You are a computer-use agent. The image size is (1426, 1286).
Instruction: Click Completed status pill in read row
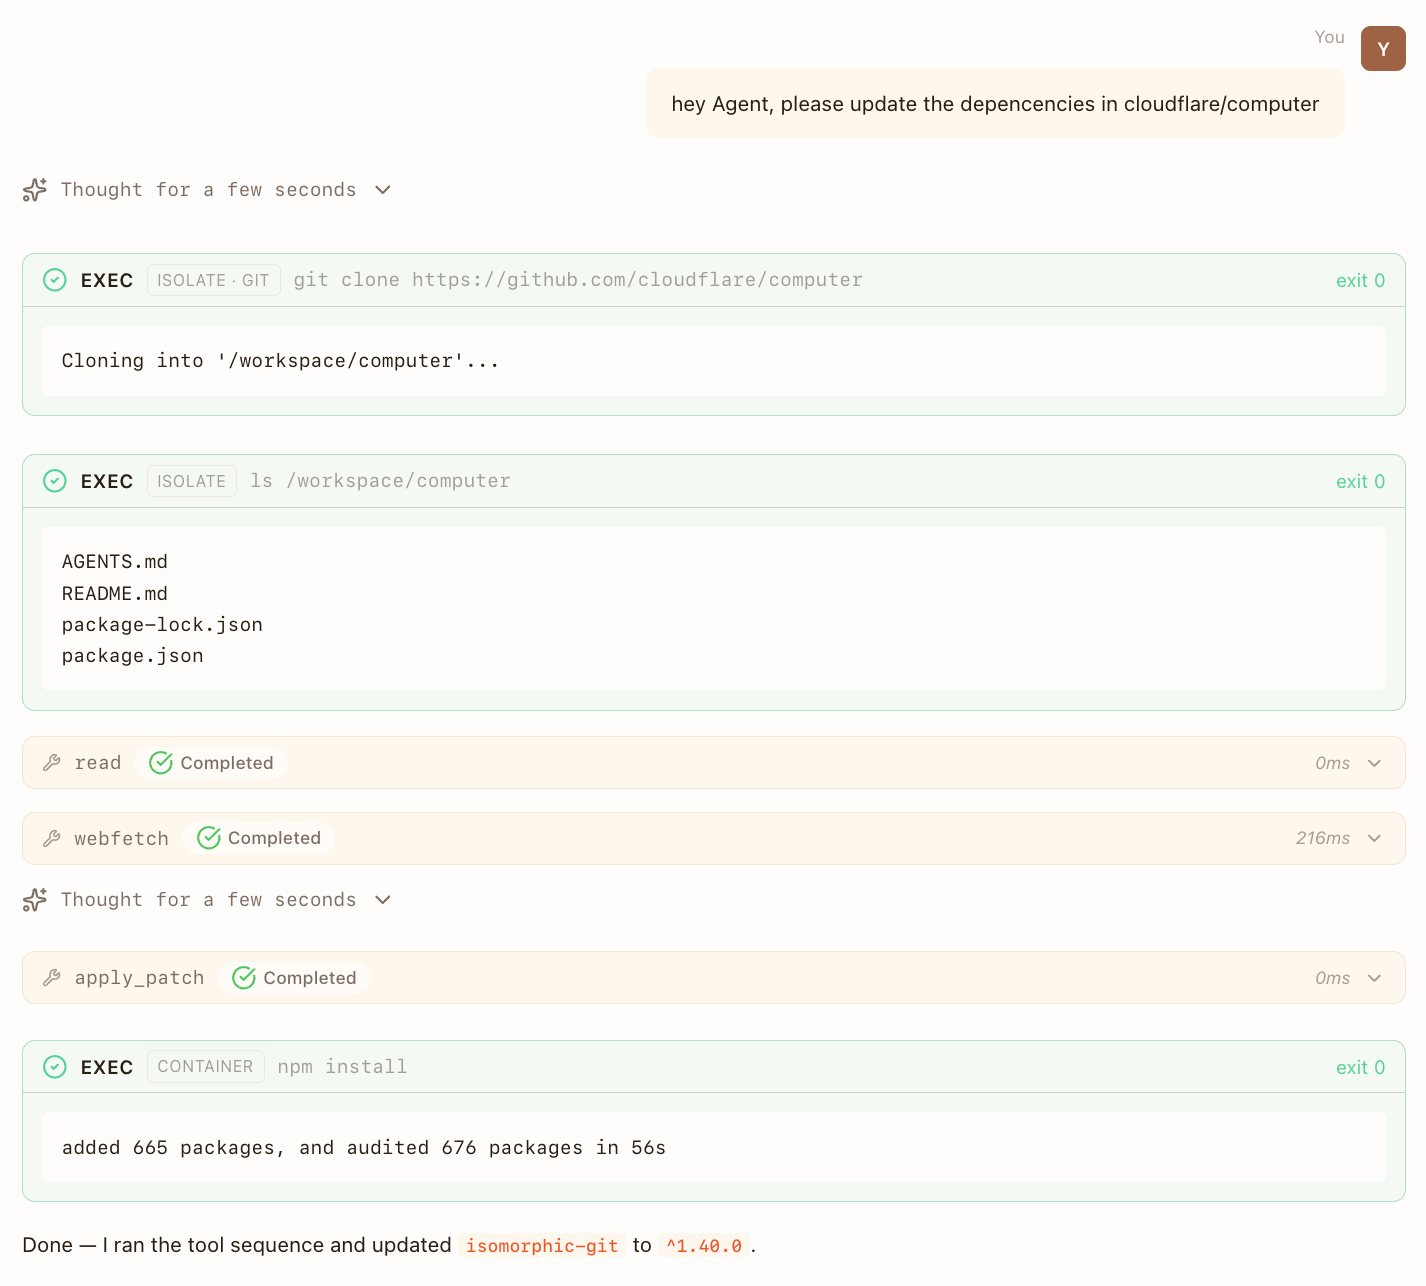coord(211,763)
